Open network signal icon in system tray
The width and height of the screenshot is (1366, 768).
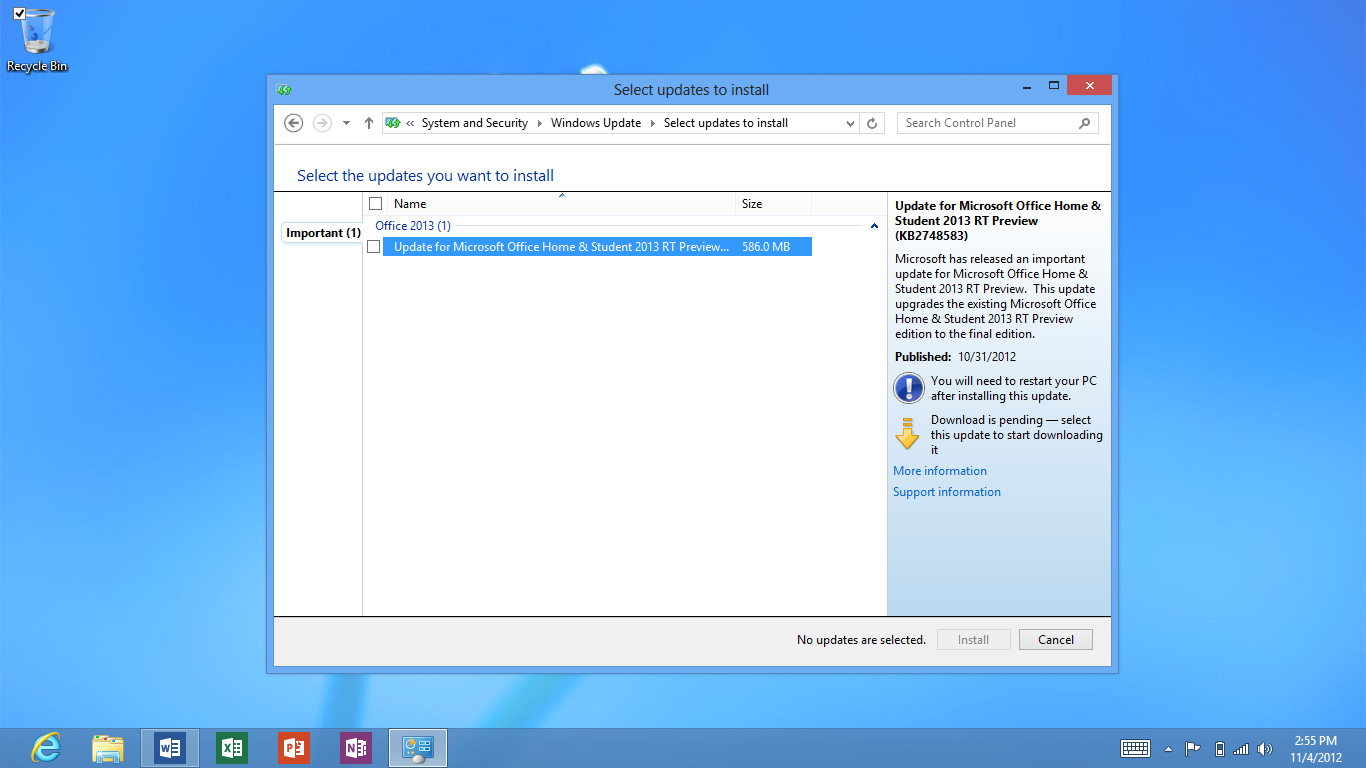[1241, 749]
